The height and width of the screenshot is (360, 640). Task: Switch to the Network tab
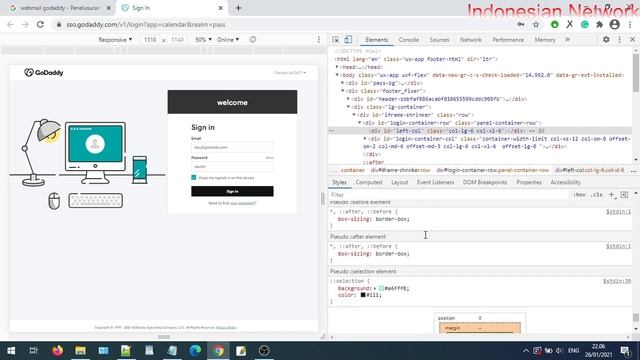click(x=471, y=40)
